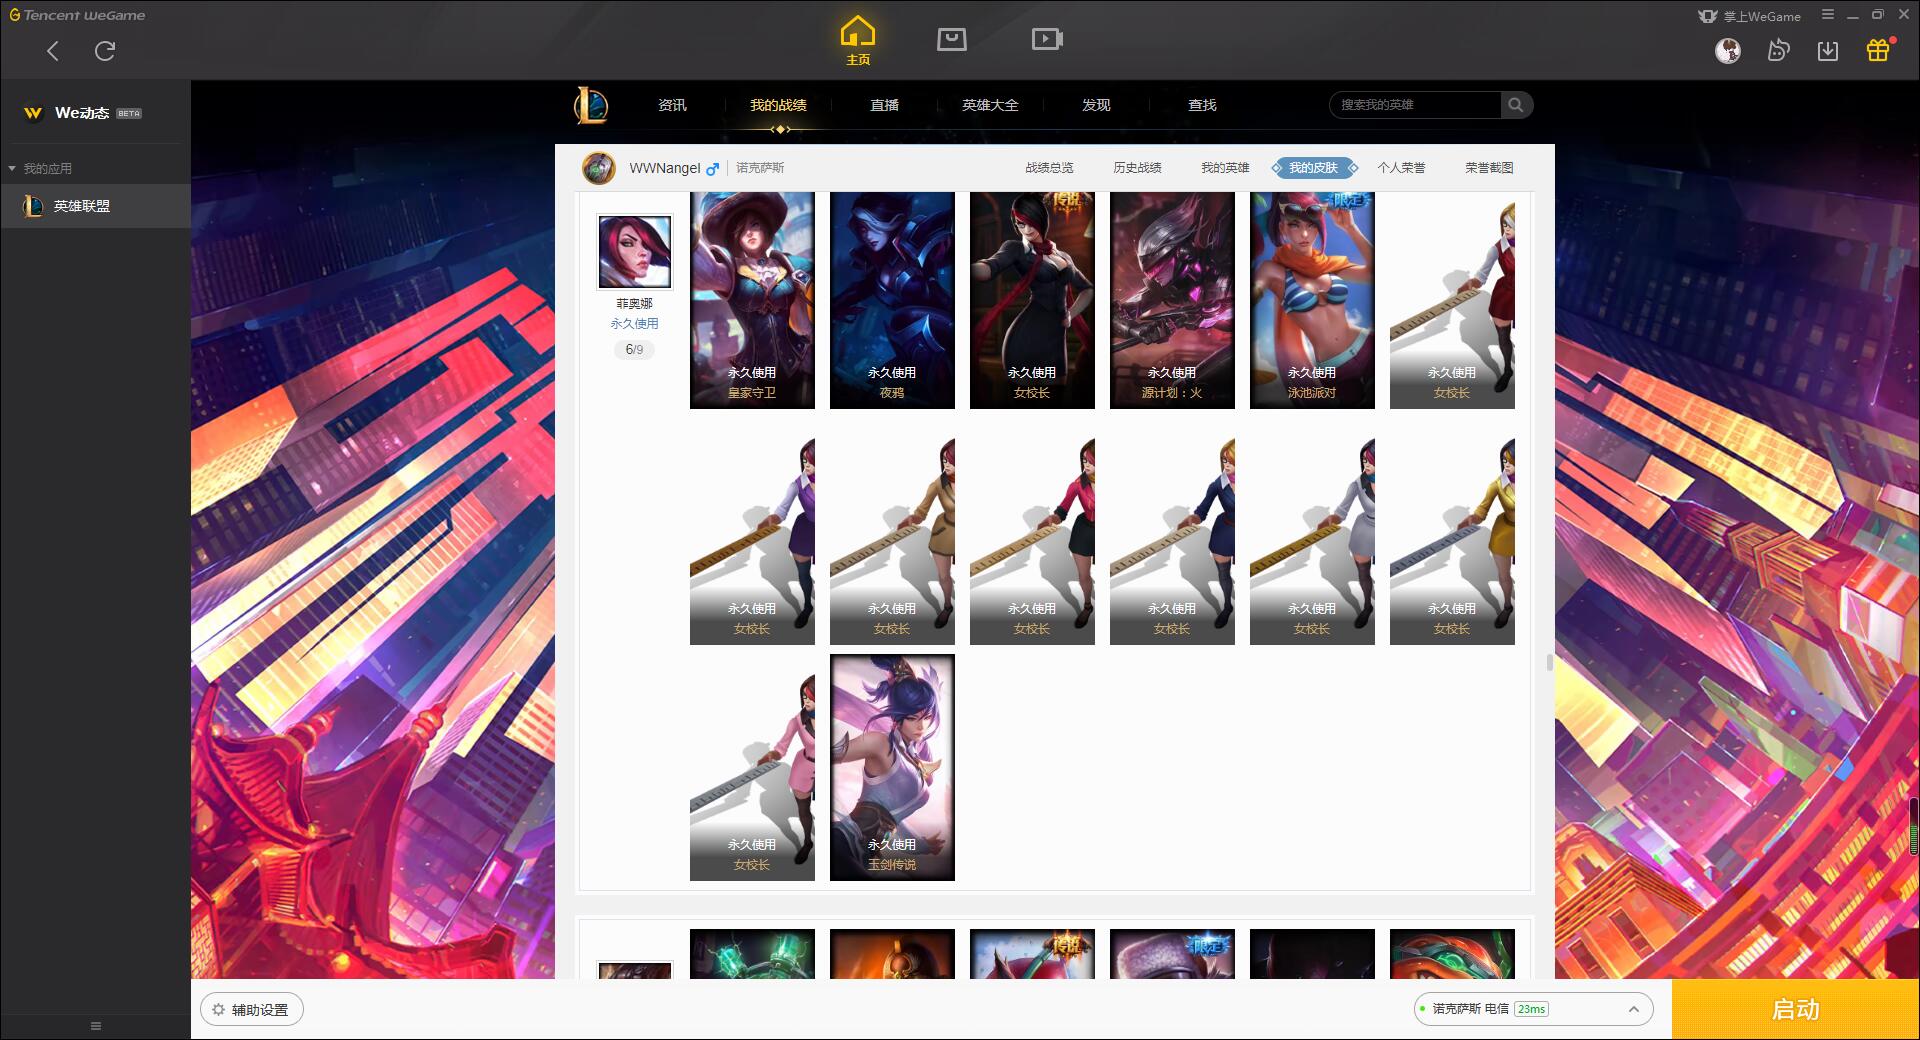Screen dimensions: 1920x1040
Task: Open the 源计划：火 skin card
Action: [1172, 300]
